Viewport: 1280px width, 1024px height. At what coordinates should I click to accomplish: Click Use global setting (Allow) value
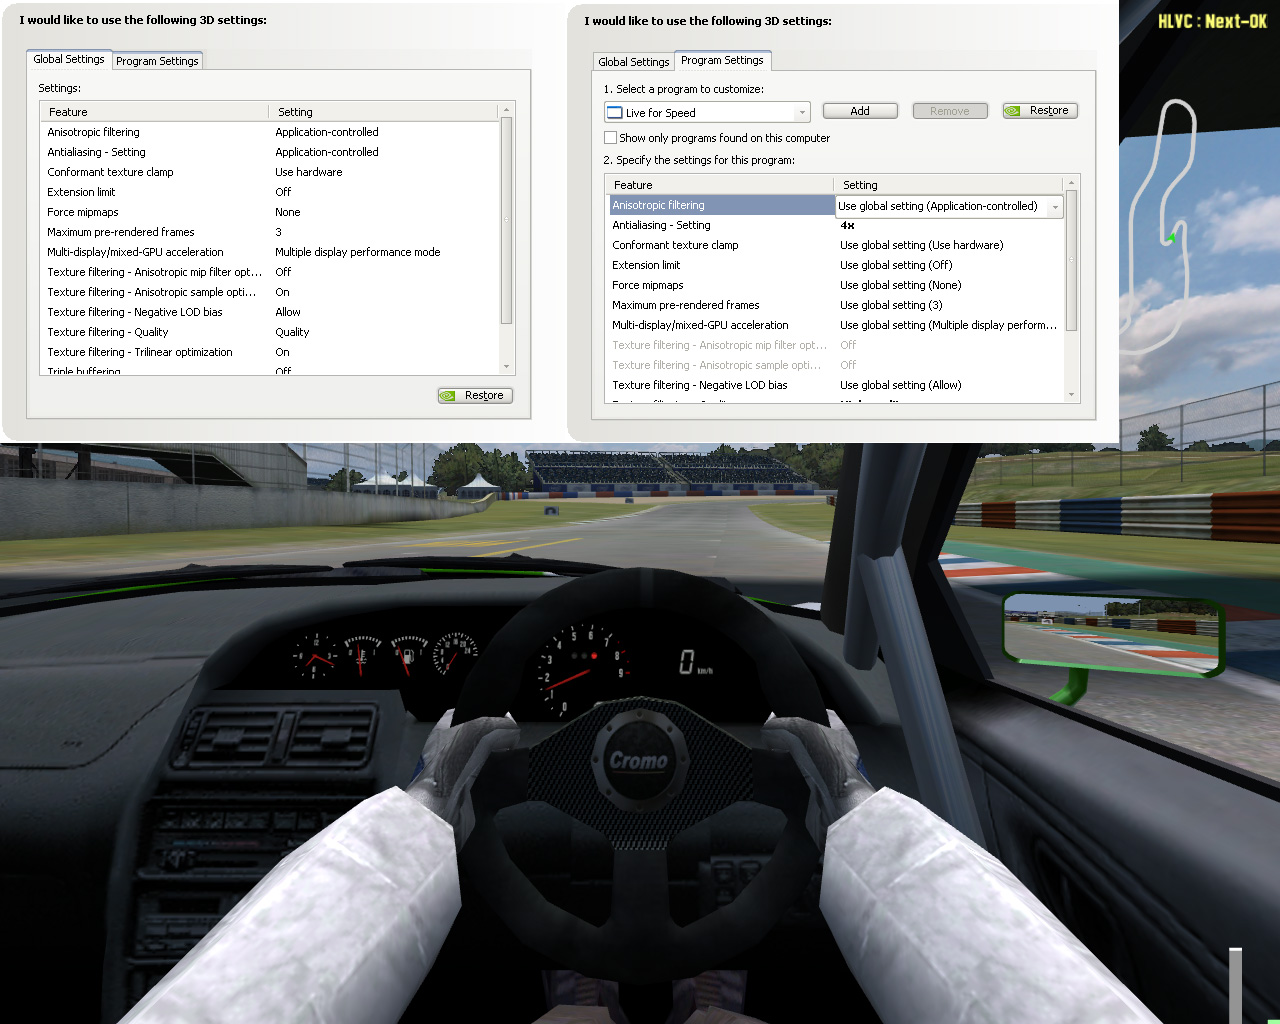(x=901, y=385)
